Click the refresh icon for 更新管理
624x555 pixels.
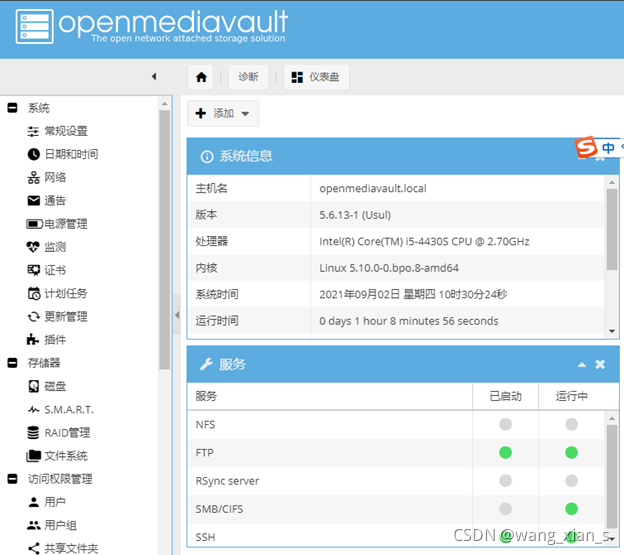pyautogui.click(x=34, y=317)
